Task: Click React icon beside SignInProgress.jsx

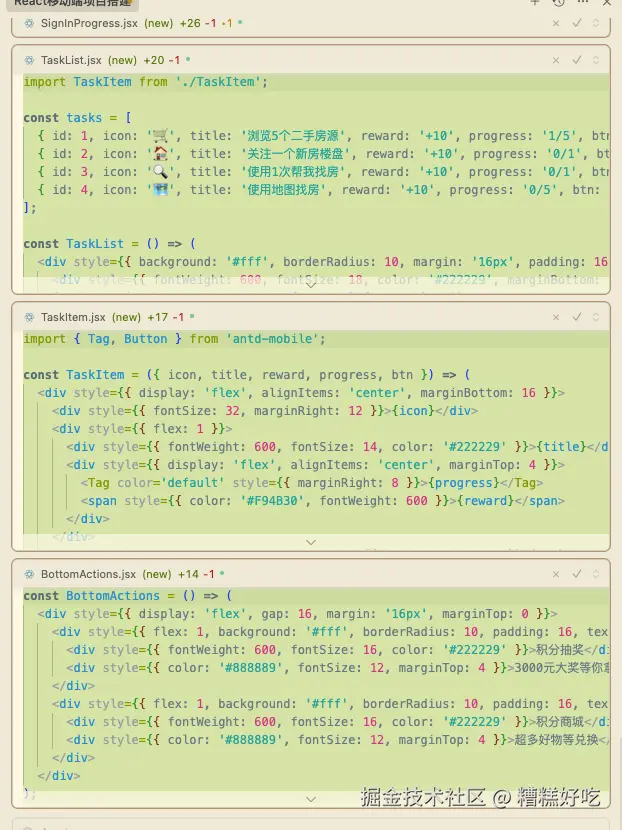Action: click(29, 23)
